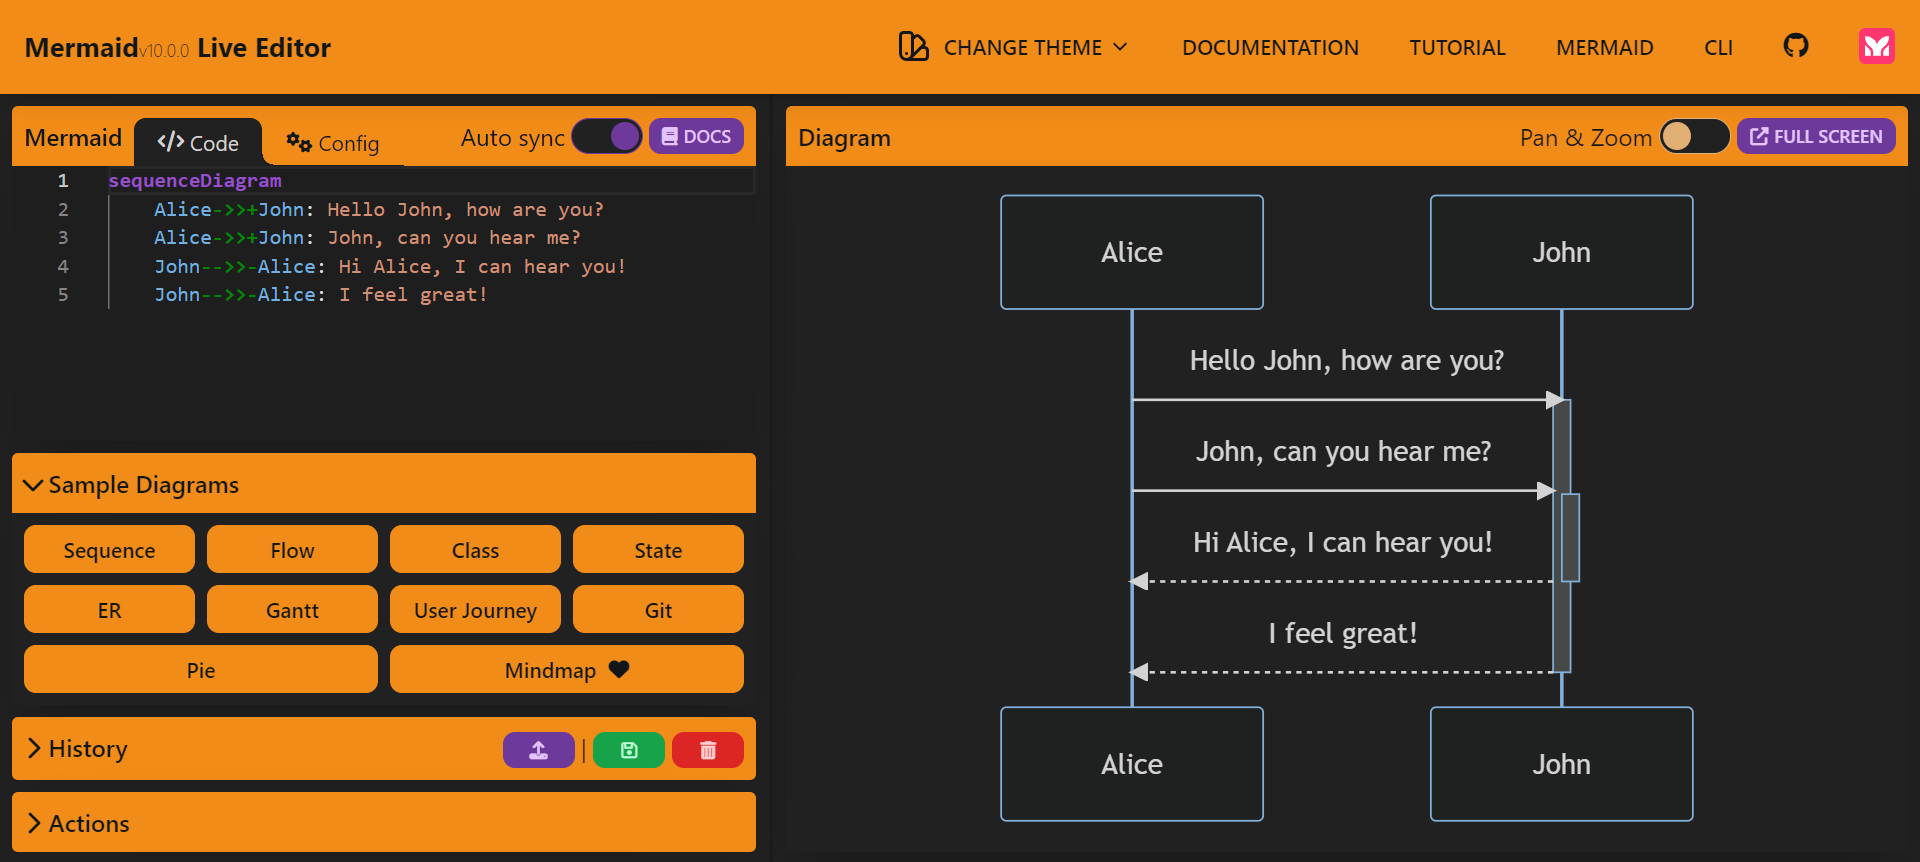This screenshot has width=1920, height=862.
Task: Click diagram message 'Hello John, how are you?'
Action: (1346, 360)
